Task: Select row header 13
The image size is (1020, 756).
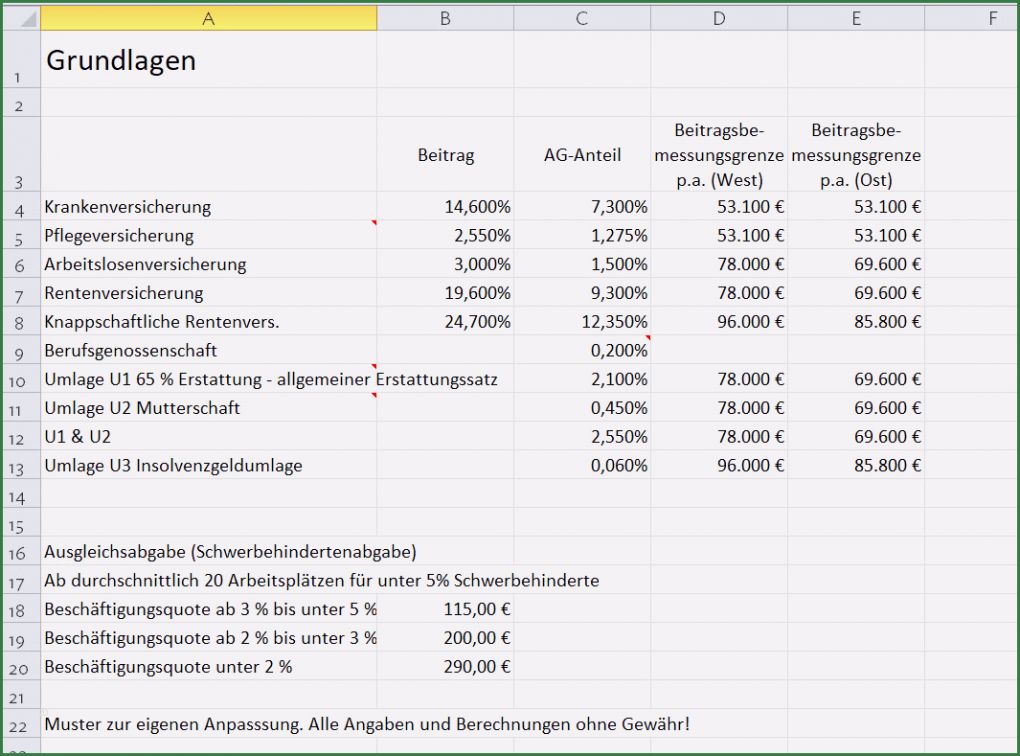Action: coord(21,465)
